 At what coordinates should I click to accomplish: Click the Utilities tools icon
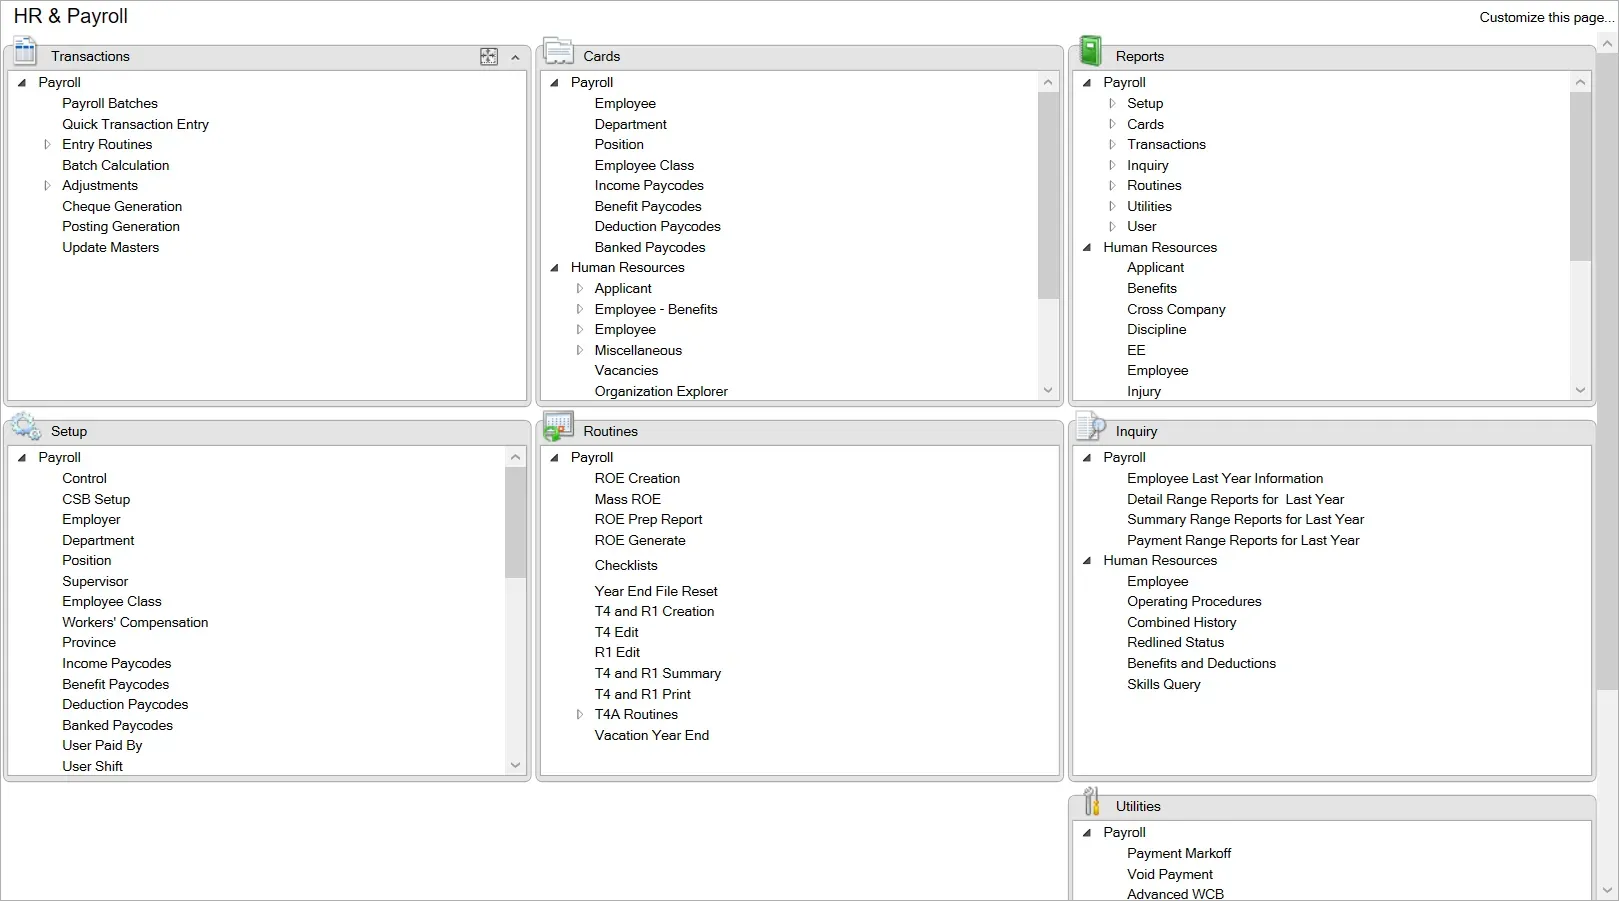coord(1092,802)
